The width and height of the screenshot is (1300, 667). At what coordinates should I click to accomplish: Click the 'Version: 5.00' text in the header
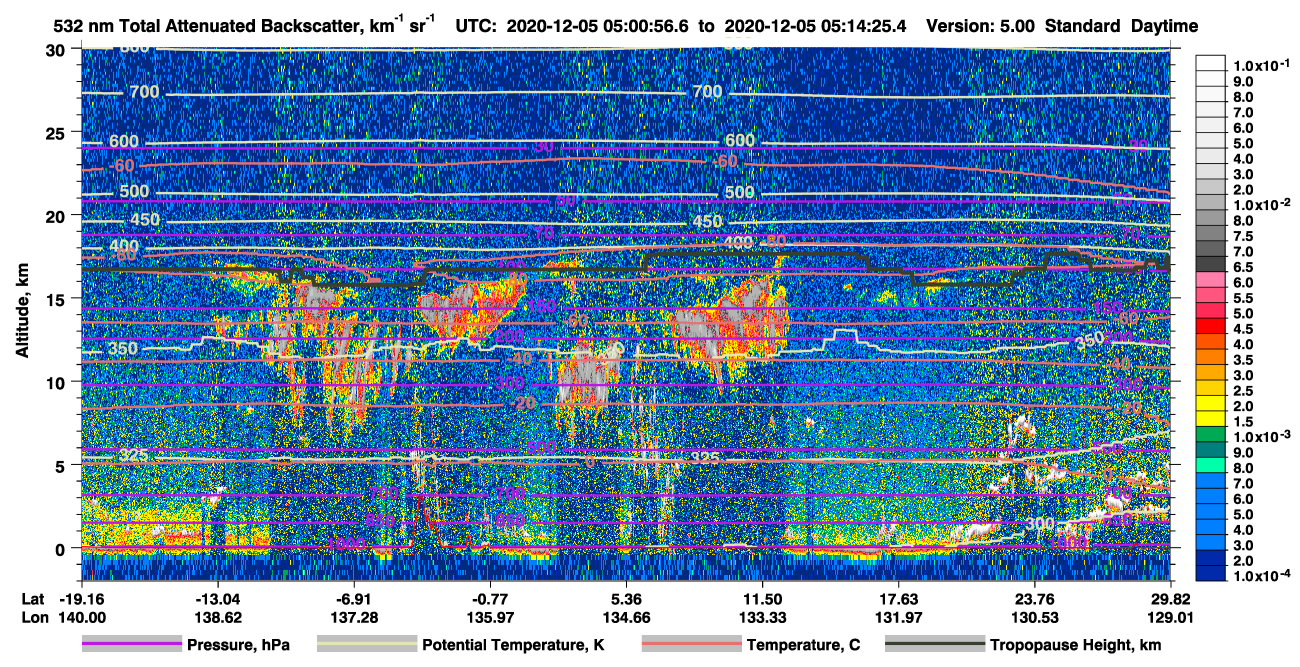coord(981,26)
